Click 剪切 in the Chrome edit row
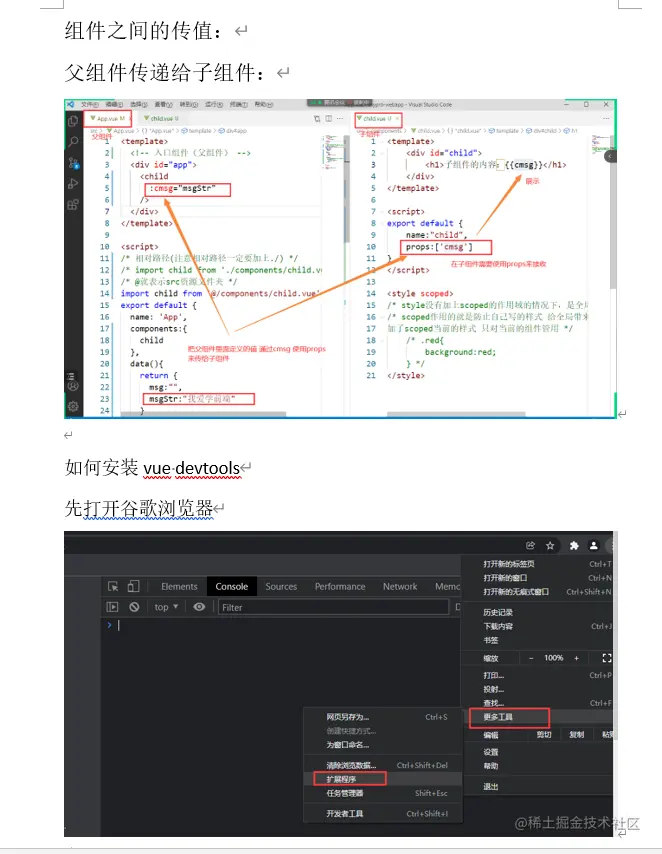Viewport: 662px width, 854px height. [x=544, y=735]
